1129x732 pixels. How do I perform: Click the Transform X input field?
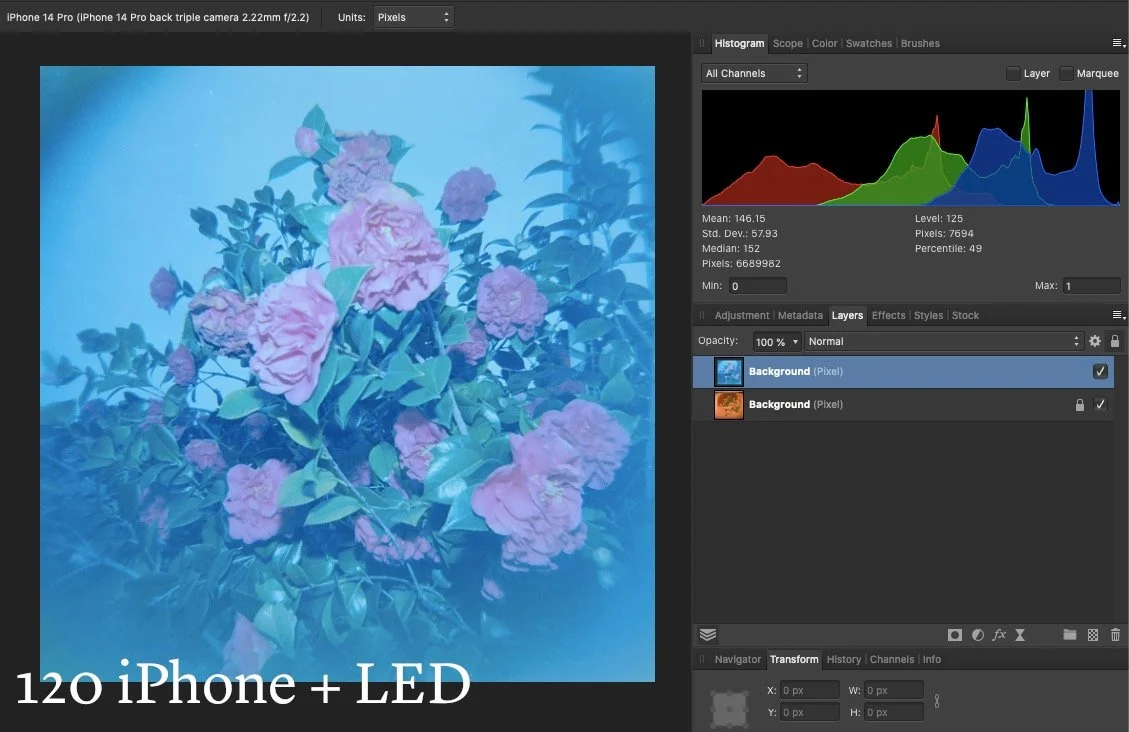pos(810,690)
